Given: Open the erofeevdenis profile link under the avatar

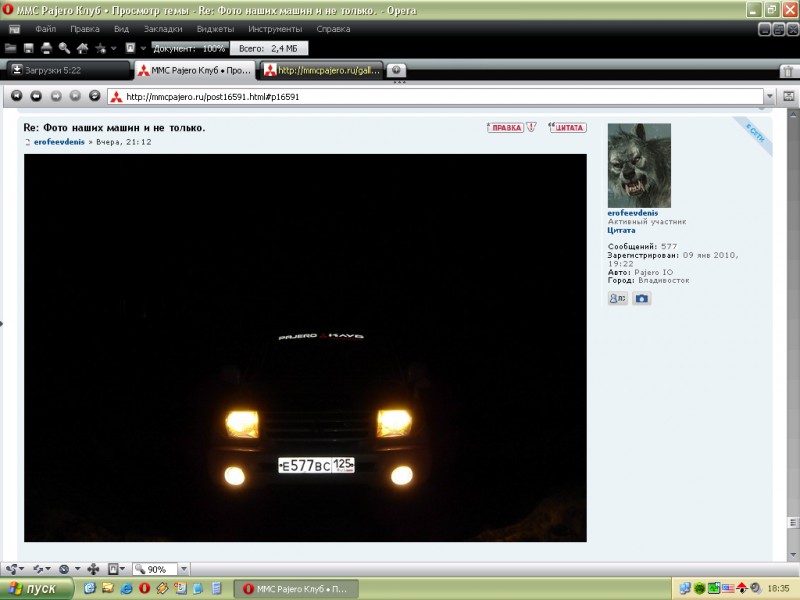Looking at the screenshot, I should coord(634,213).
